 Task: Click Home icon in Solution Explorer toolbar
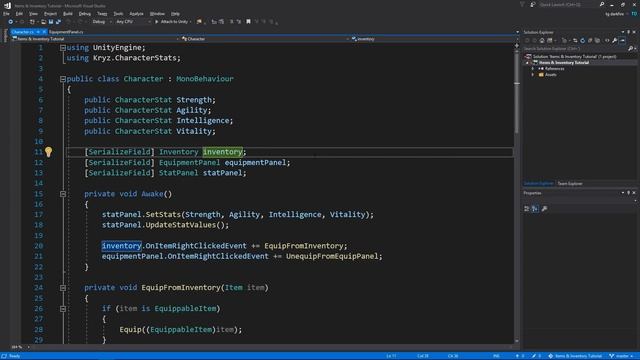pos(542,40)
